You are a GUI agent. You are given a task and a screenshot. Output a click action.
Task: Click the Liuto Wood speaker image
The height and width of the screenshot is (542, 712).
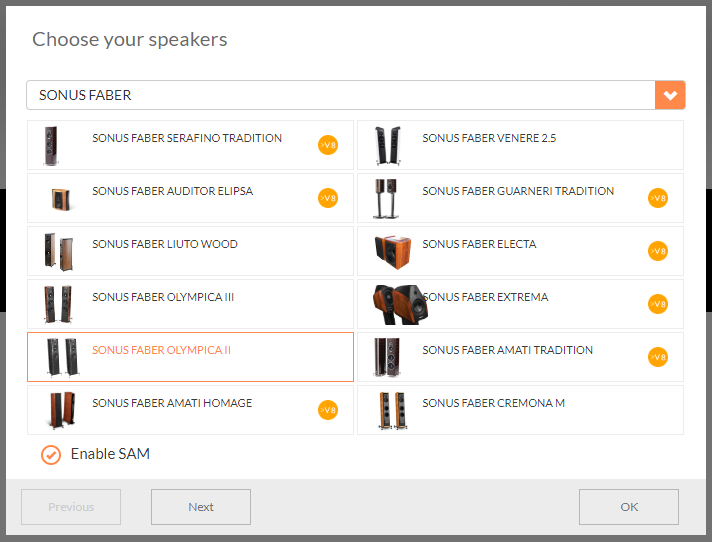coord(59,252)
